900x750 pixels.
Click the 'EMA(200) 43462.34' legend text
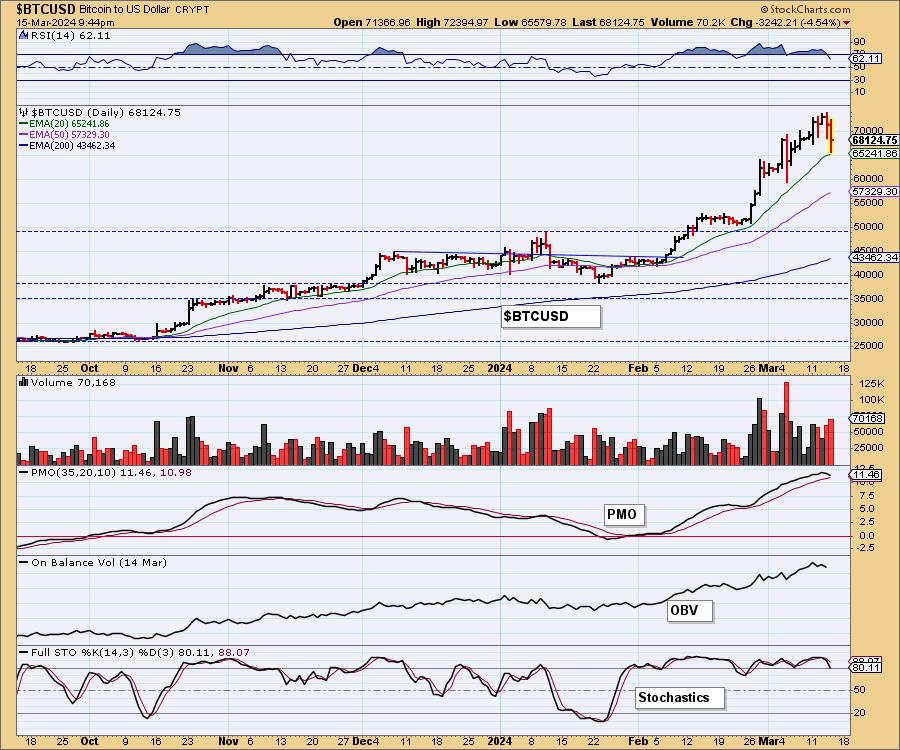(72, 146)
